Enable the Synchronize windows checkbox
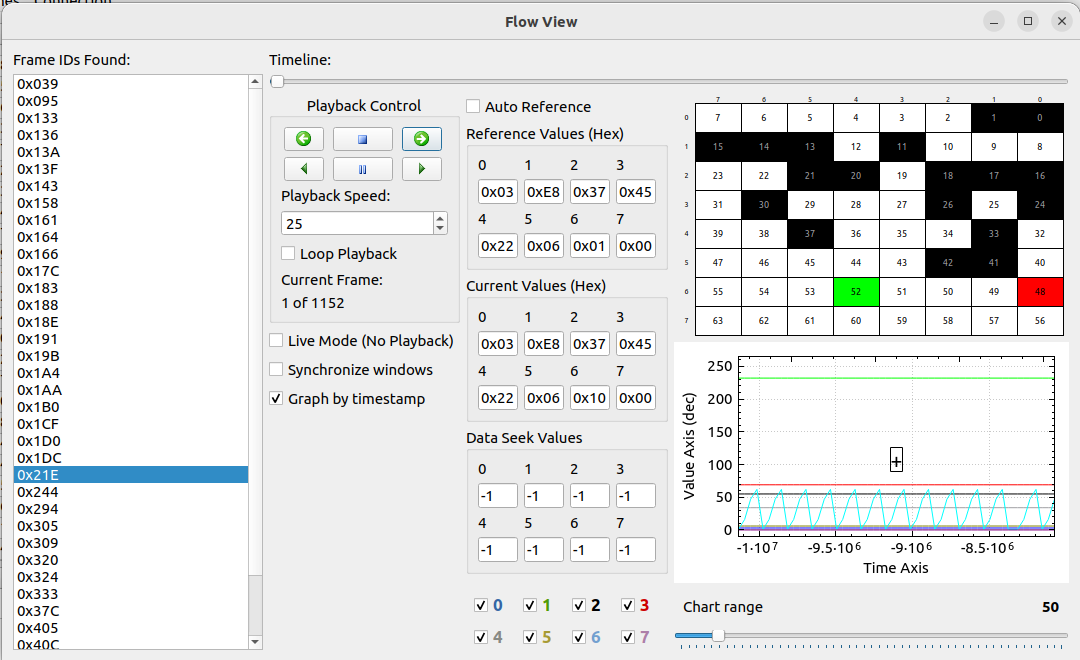Image resolution: width=1080 pixels, height=660 pixels. (x=276, y=369)
